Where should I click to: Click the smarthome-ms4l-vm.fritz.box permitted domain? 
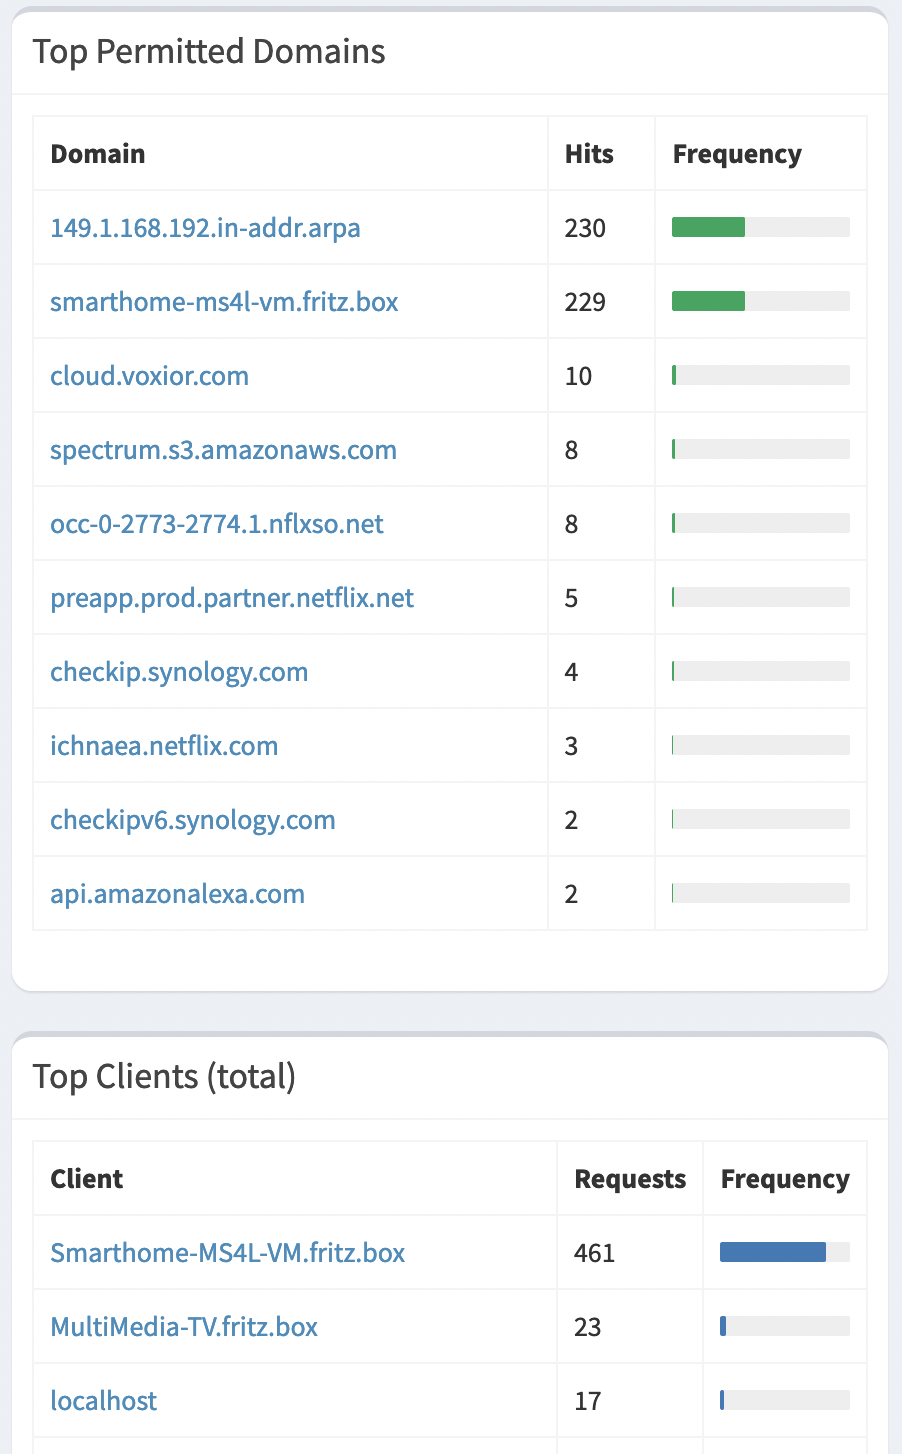[x=224, y=302]
